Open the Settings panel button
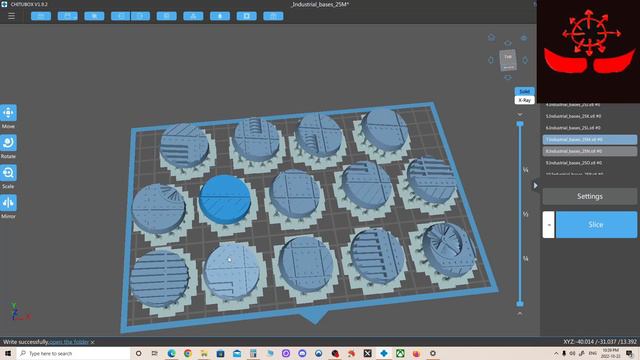 [x=589, y=196]
